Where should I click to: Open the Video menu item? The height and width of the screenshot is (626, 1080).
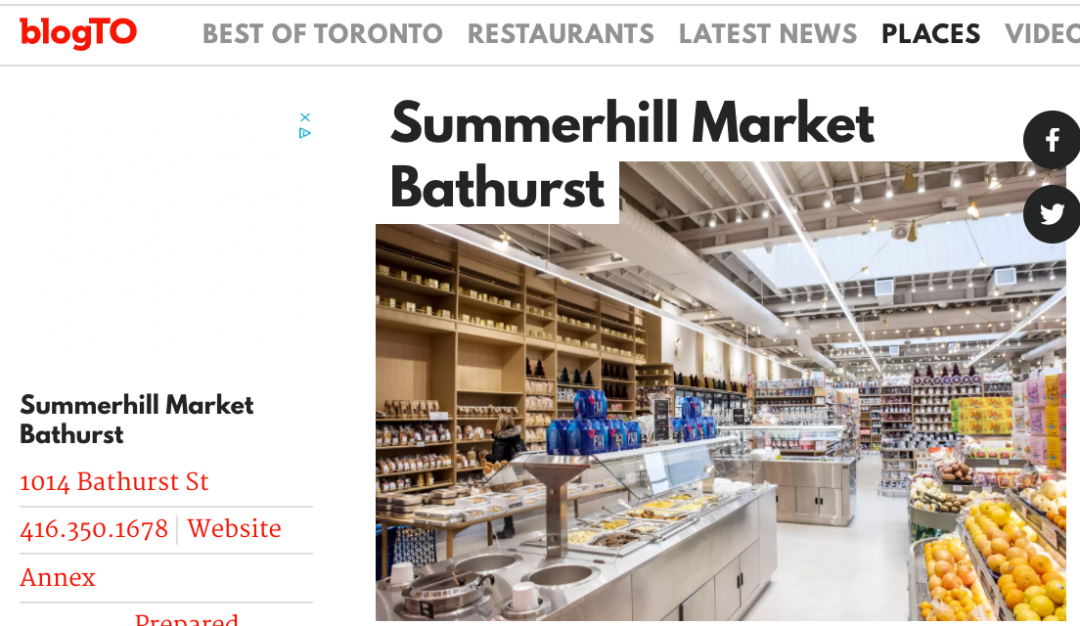point(1042,34)
